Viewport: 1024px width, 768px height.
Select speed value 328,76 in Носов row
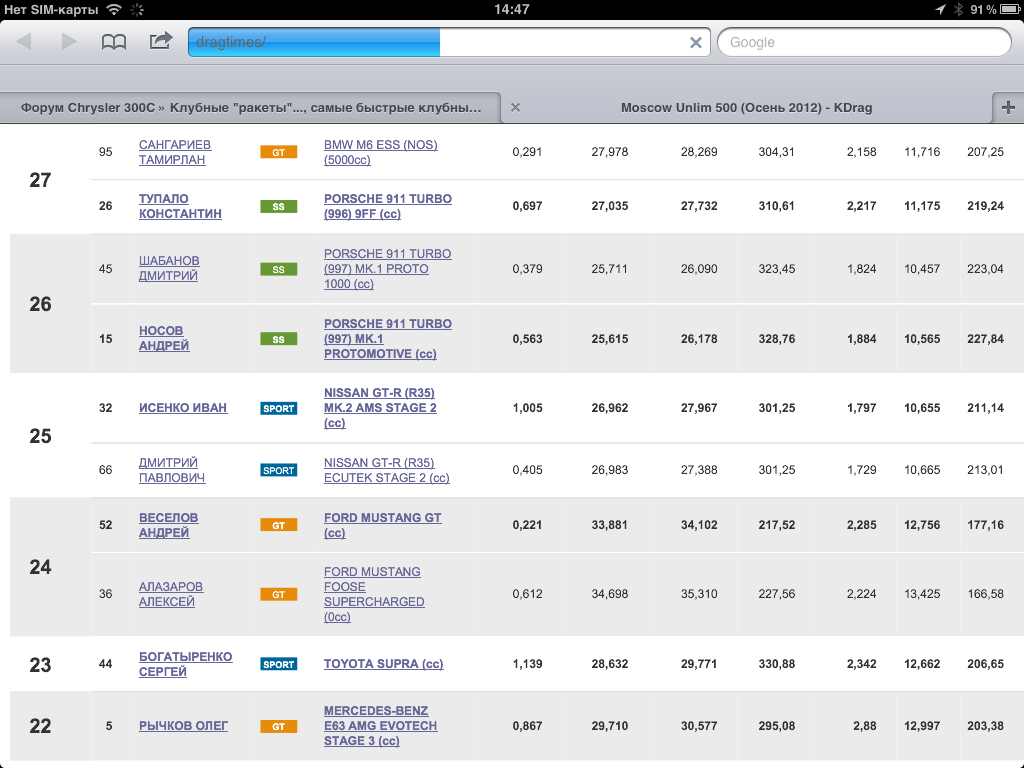[776, 339]
